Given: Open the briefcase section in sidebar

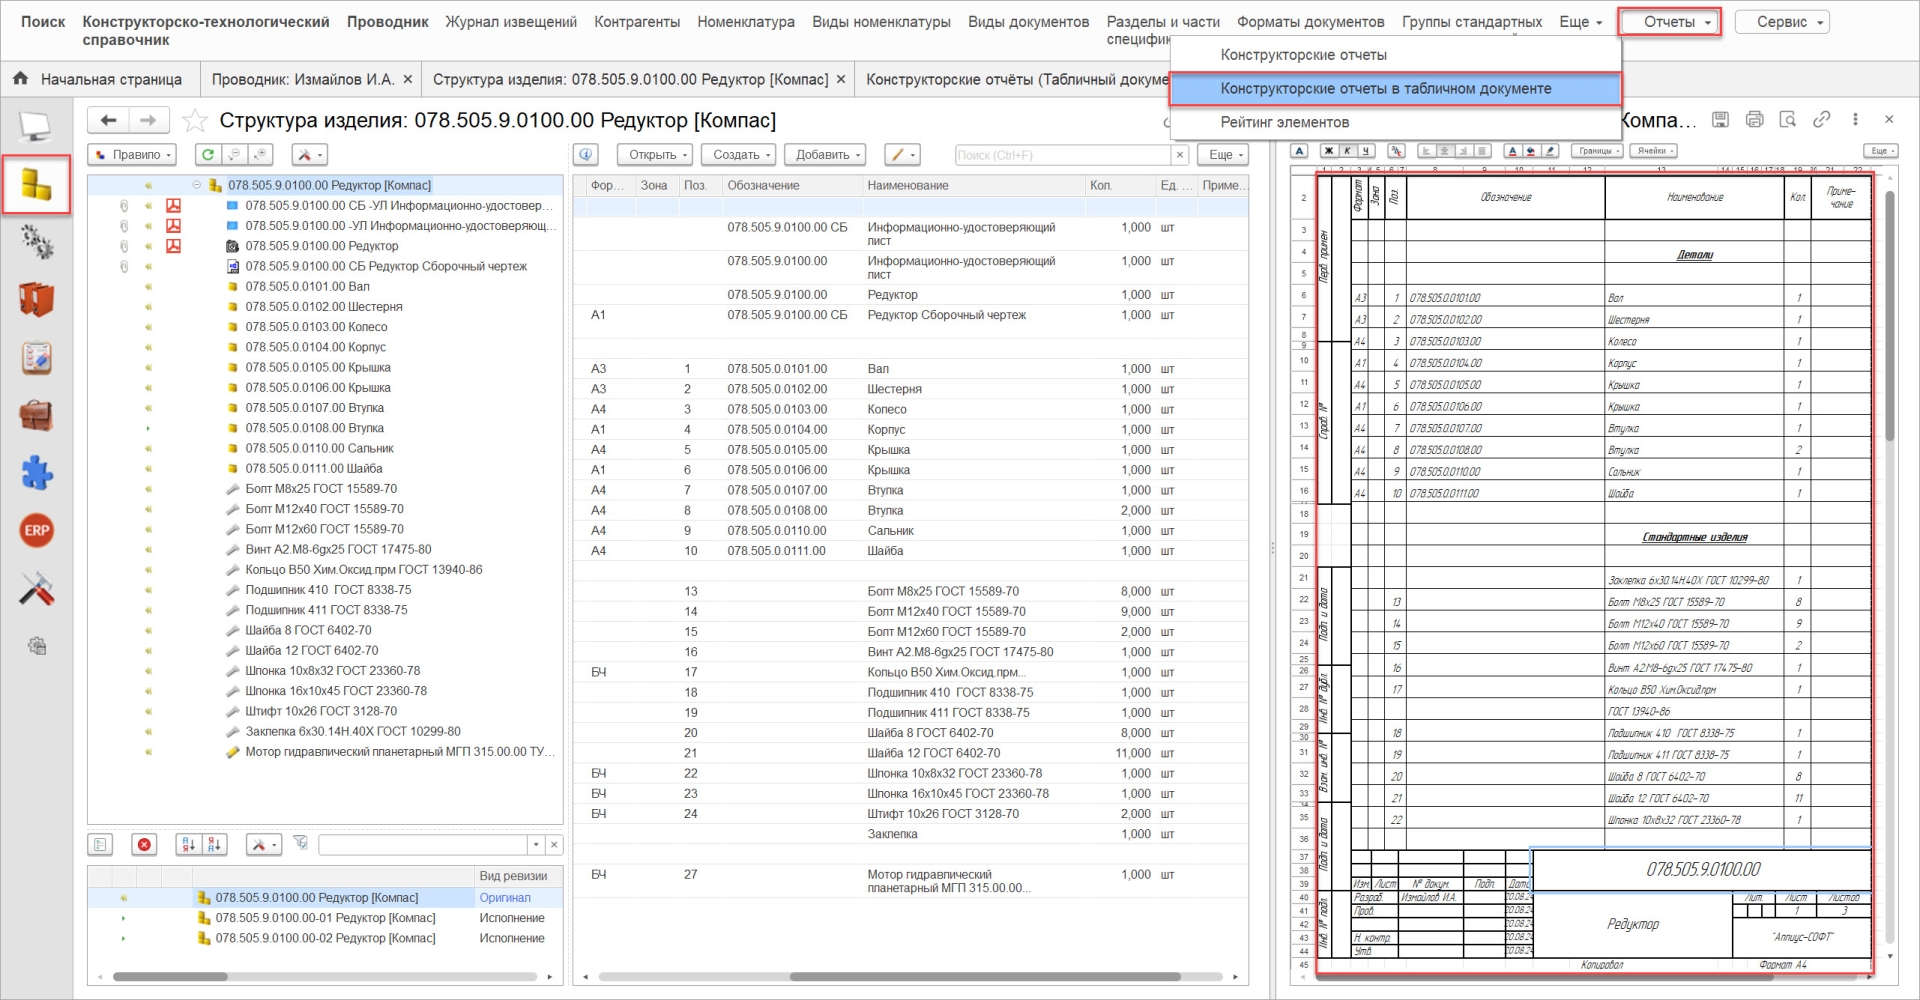Looking at the screenshot, I should click(36, 415).
